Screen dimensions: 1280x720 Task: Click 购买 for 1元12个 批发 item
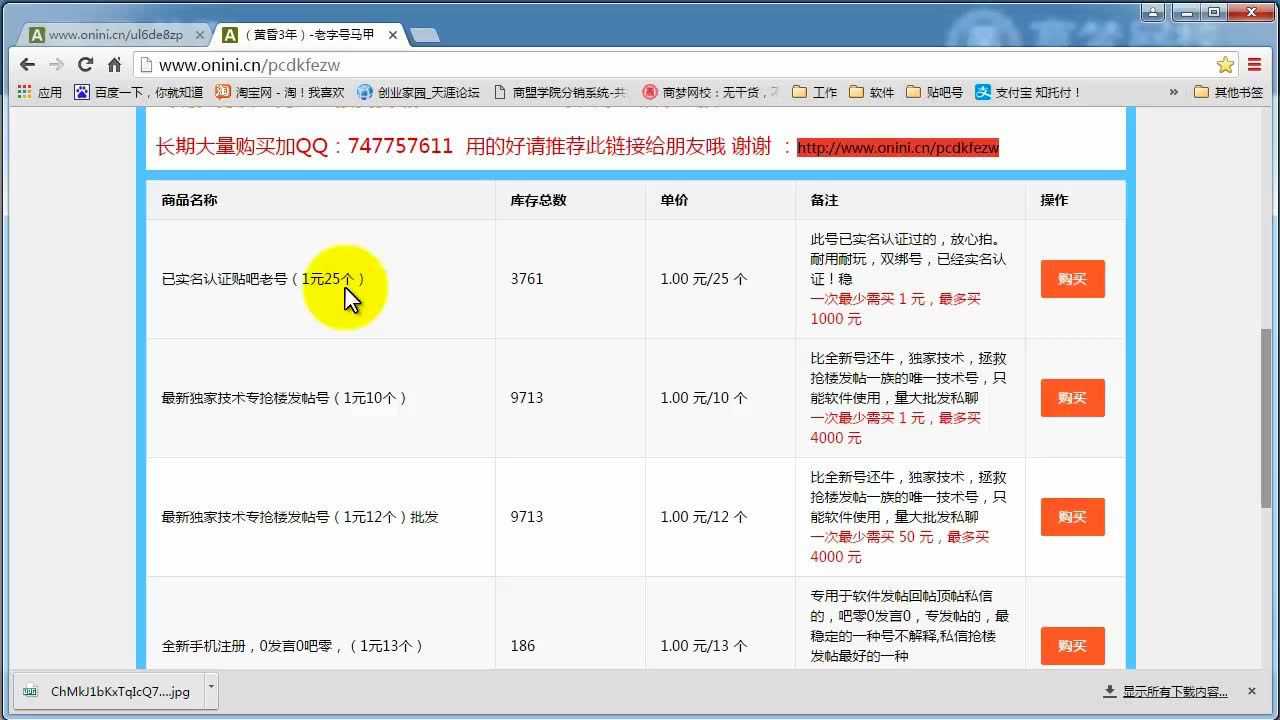[1072, 517]
